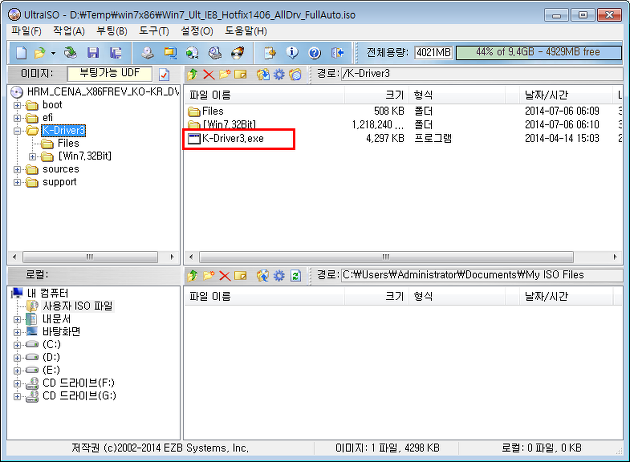Image resolution: width=630 pixels, height=462 pixels.
Task: Expand CD 드라이브(F:) in the local tree
Action: point(17,384)
